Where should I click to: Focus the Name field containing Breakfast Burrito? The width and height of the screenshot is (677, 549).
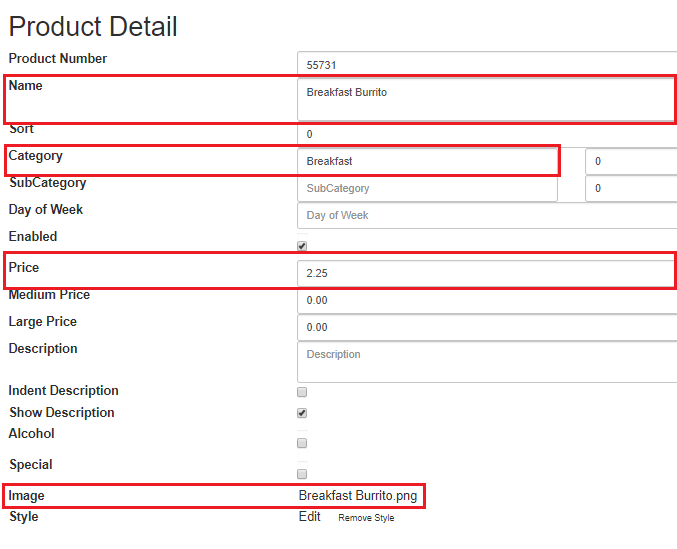click(485, 100)
